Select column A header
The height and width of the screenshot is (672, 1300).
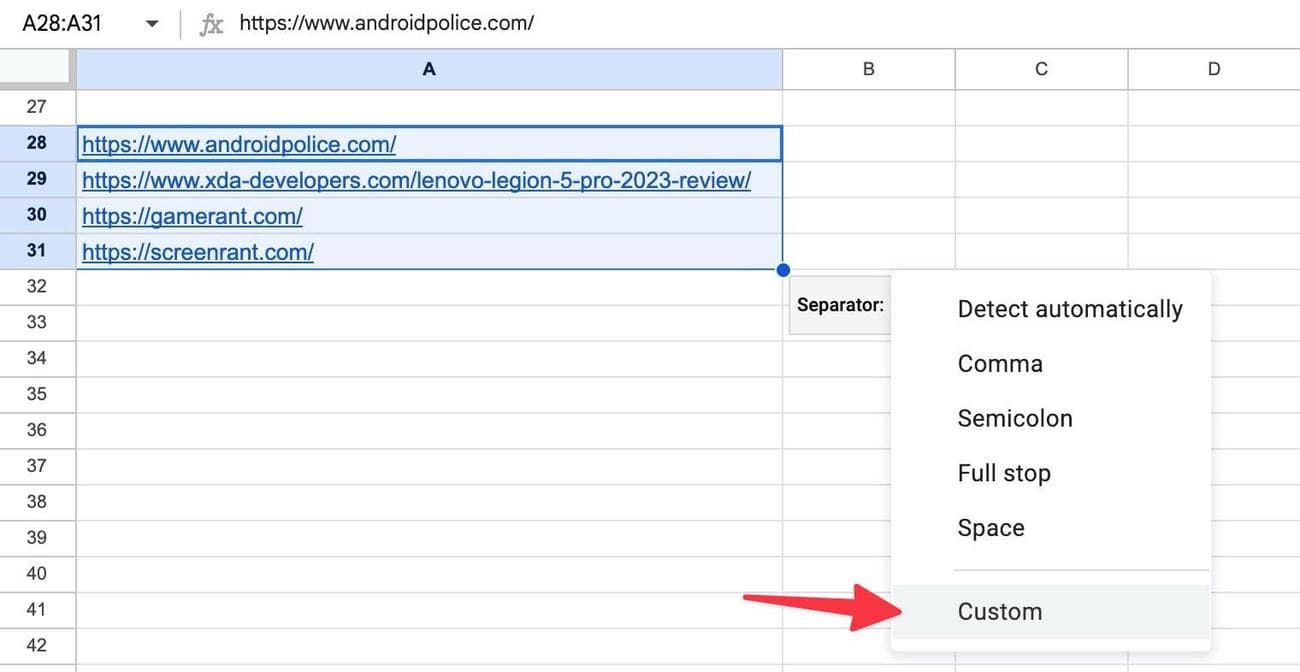tap(429, 69)
